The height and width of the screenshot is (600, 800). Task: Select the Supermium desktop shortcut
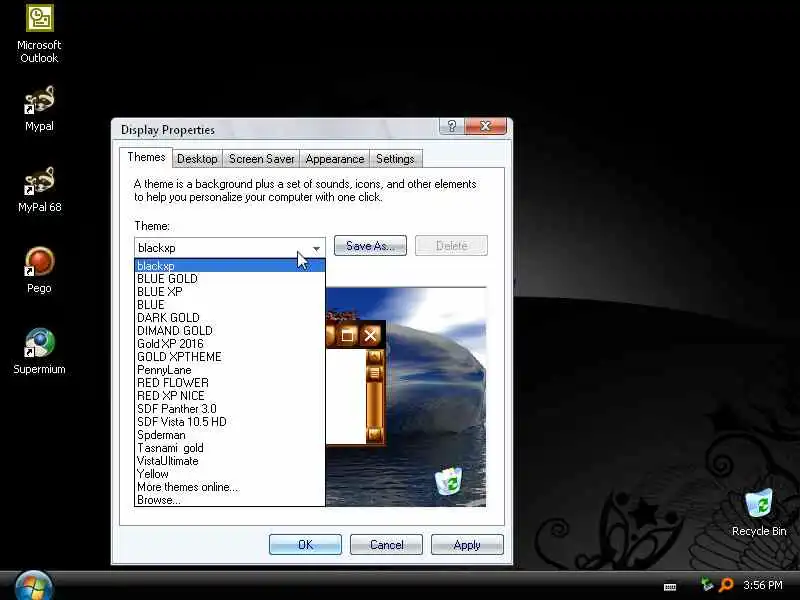coord(39,352)
